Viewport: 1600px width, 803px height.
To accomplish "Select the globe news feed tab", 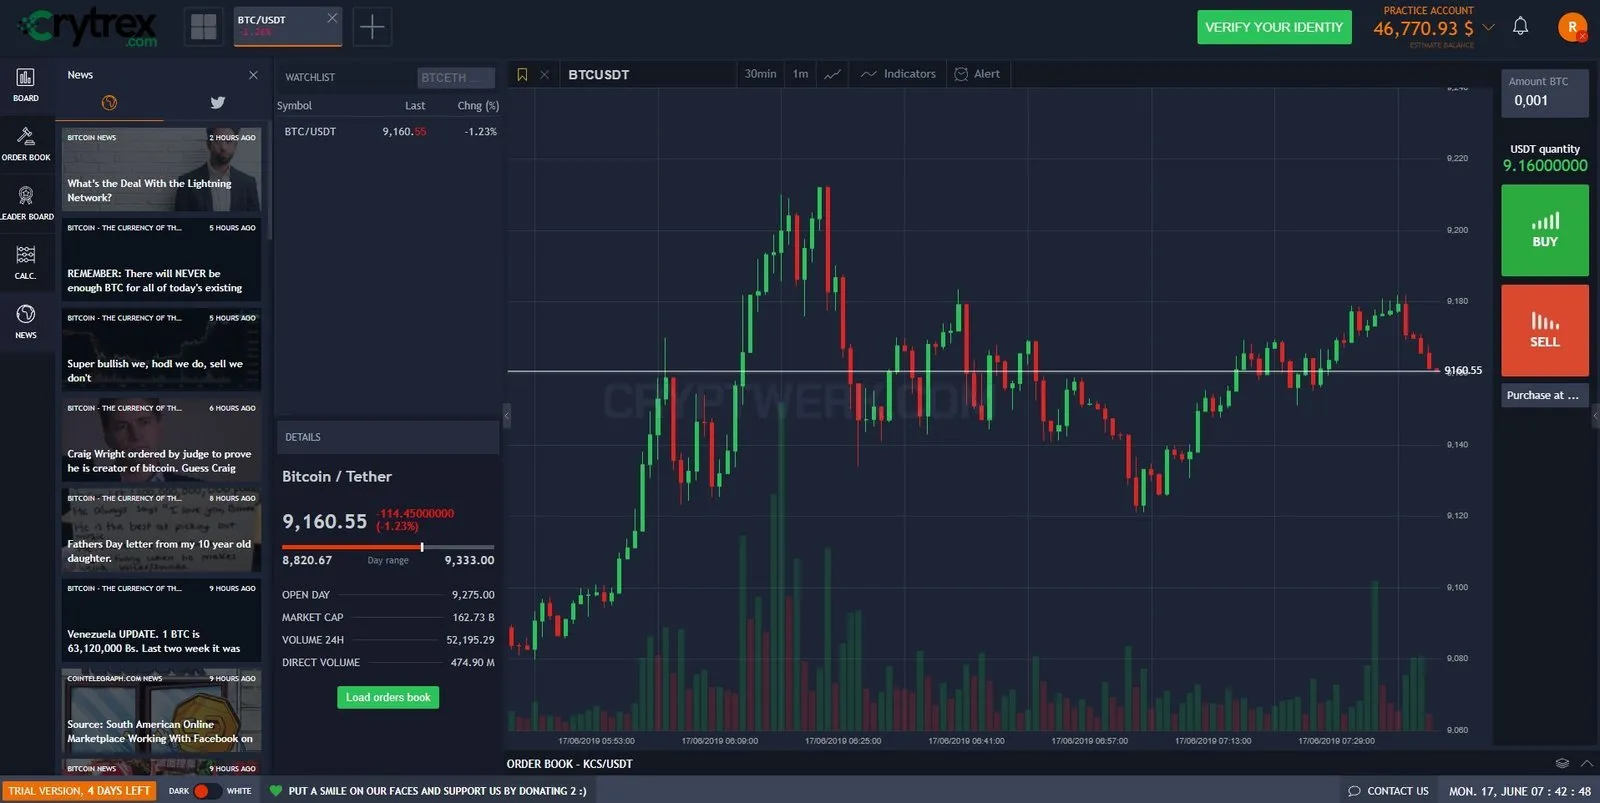I will (x=109, y=102).
